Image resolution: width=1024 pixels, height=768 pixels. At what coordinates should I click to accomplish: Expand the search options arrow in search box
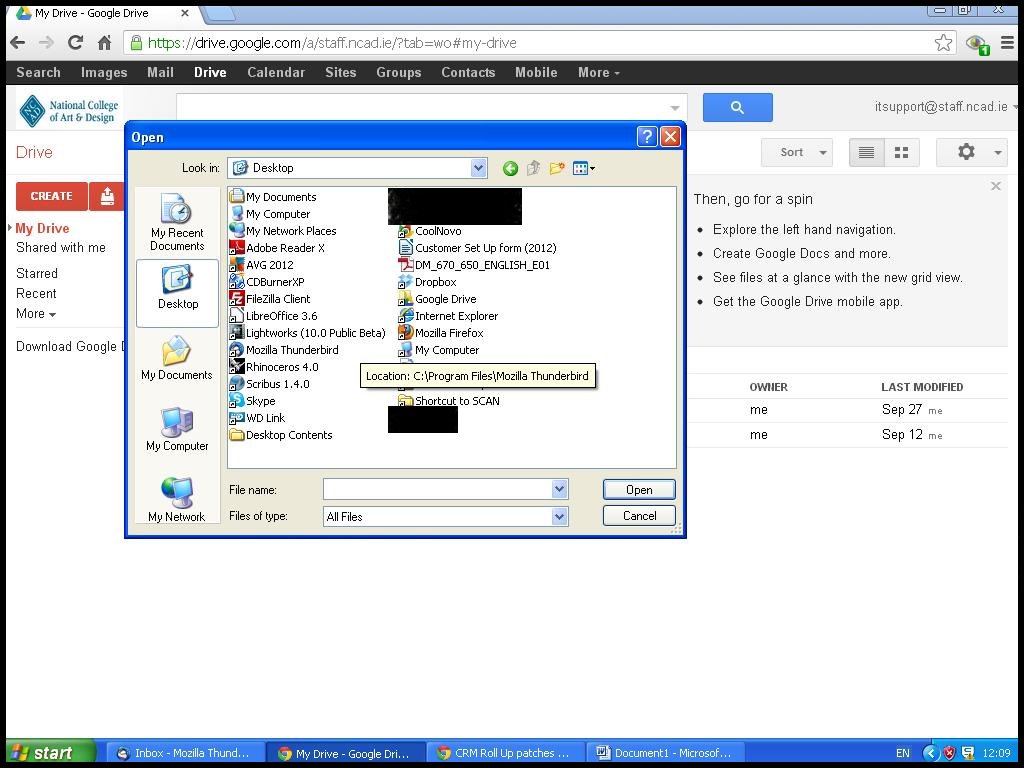[x=674, y=108]
